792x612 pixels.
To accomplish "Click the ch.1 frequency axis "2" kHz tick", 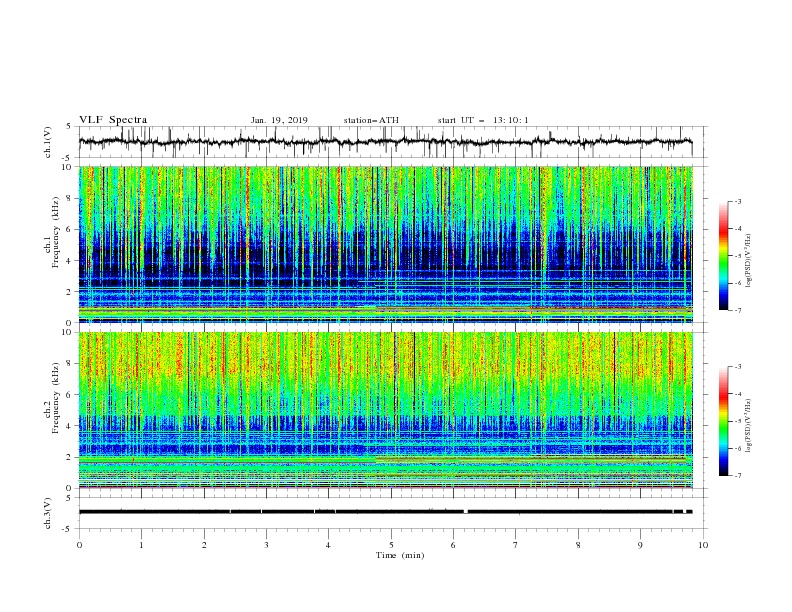I will tap(70, 292).
